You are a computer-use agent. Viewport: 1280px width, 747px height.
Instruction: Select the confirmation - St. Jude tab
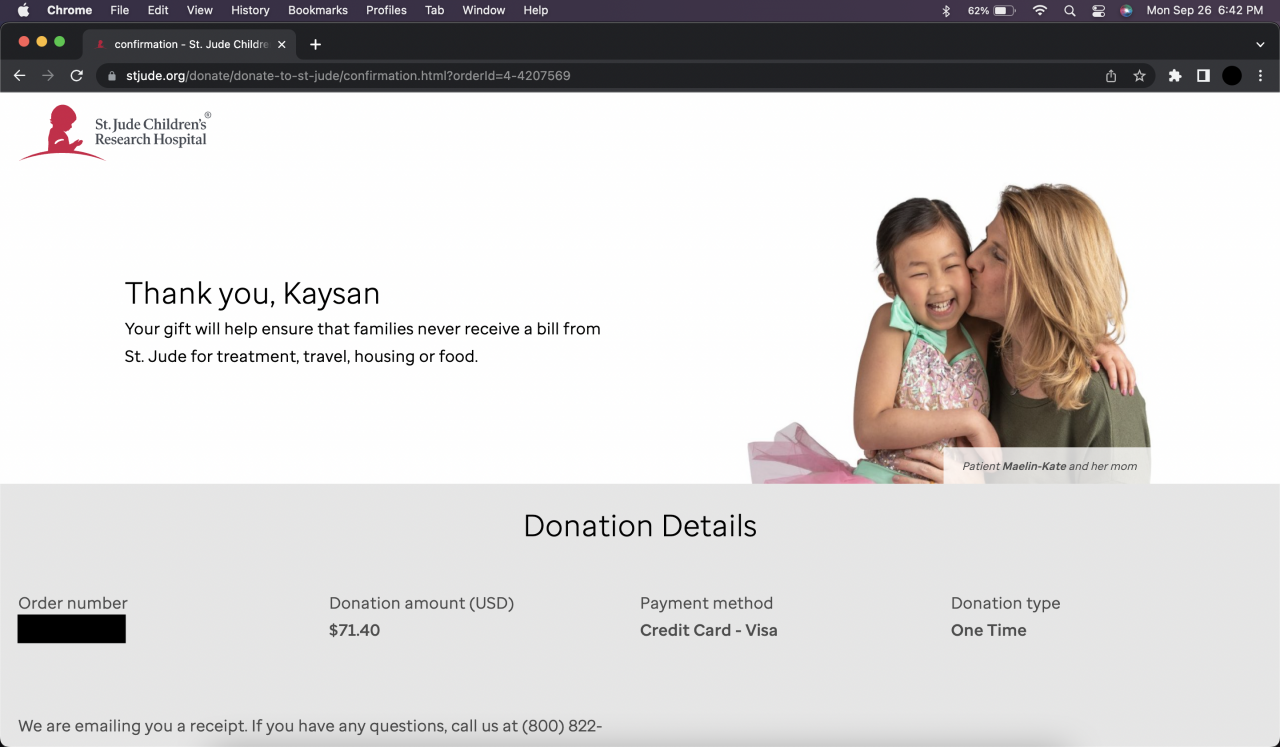pyautogui.click(x=190, y=44)
